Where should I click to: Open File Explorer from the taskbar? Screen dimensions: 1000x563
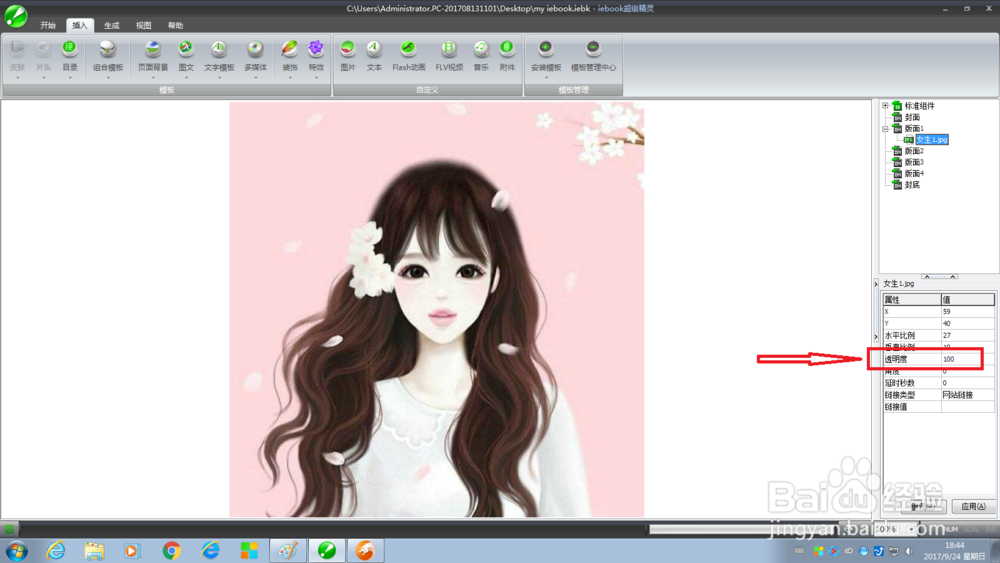tap(94, 551)
